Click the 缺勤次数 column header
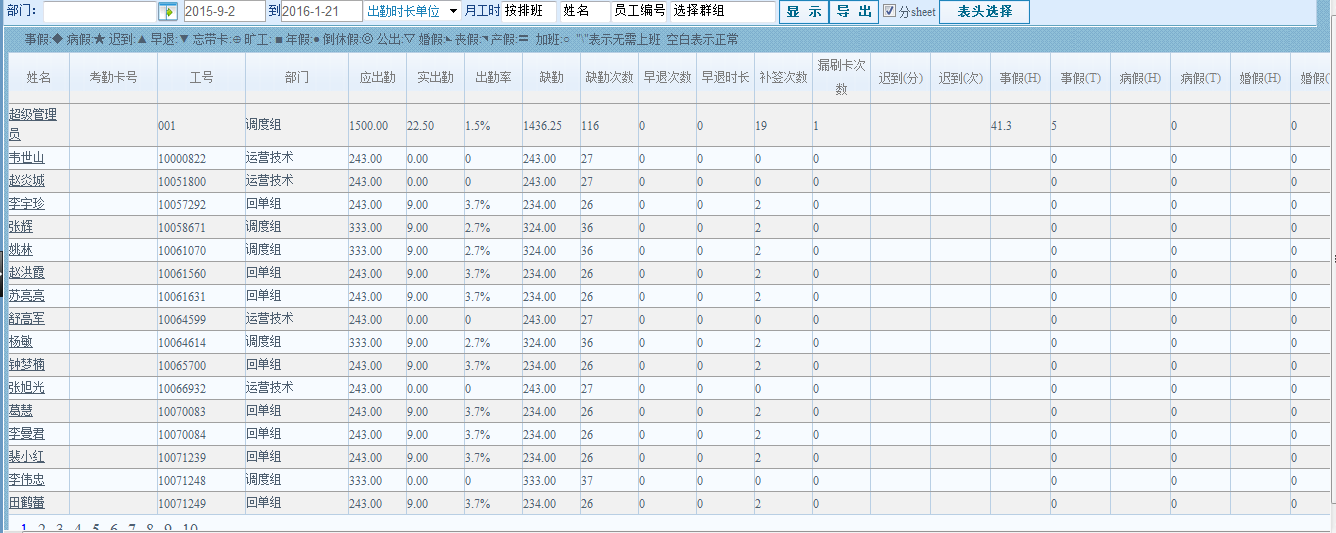This screenshot has height=533, width=1336. tap(609, 77)
